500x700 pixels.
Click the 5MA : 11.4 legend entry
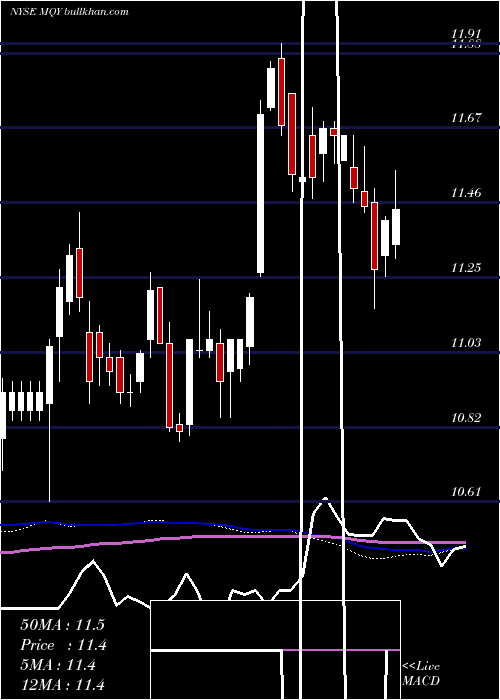point(58,665)
